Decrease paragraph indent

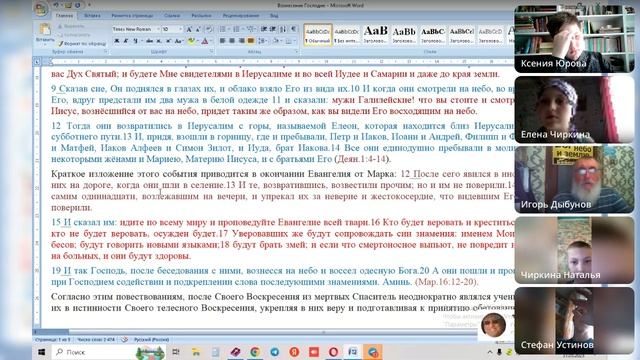(x=264, y=29)
